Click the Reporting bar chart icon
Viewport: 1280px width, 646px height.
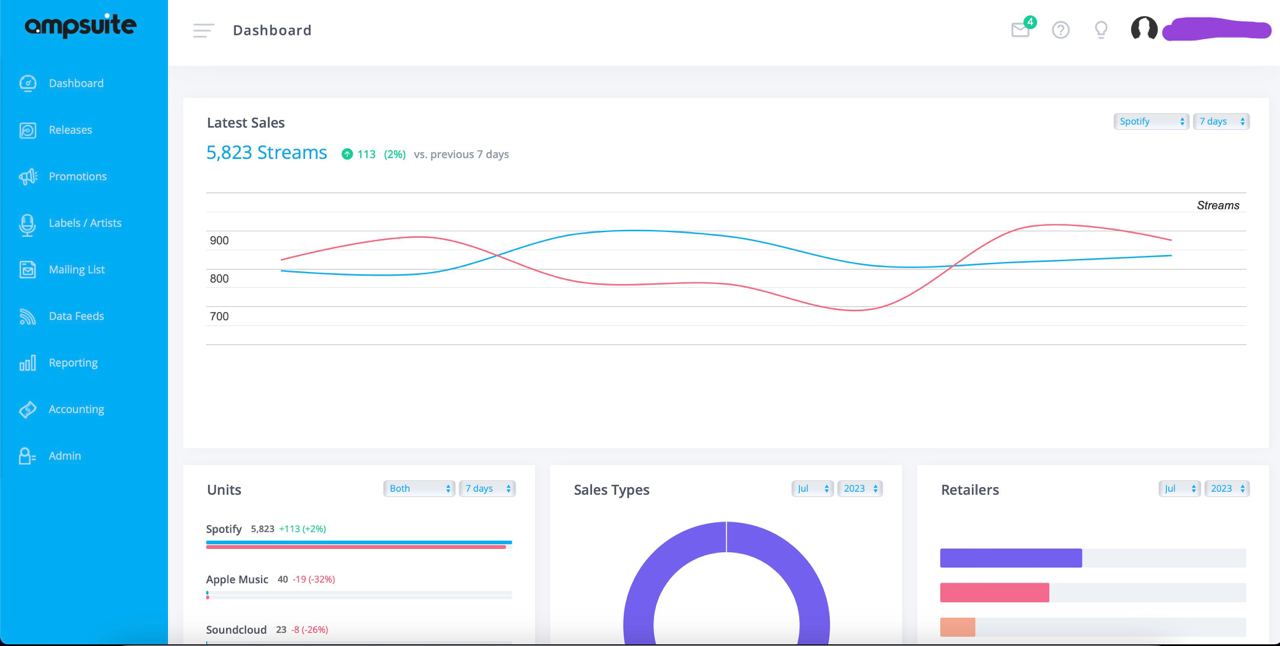pos(28,363)
